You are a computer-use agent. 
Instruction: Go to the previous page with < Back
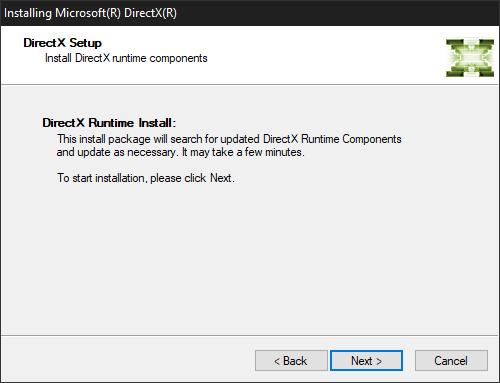click(291, 360)
